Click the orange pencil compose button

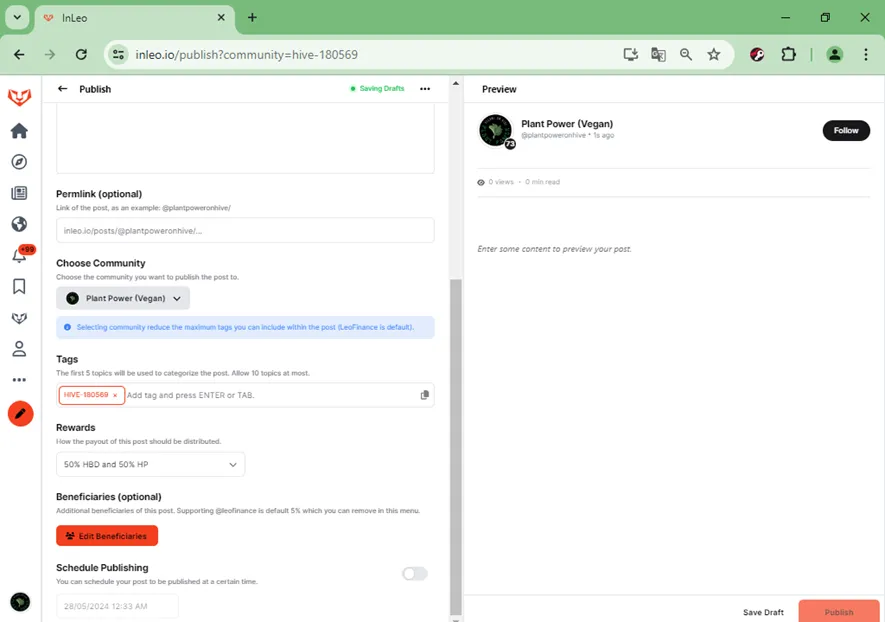pyautogui.click(x=20, y=414)
